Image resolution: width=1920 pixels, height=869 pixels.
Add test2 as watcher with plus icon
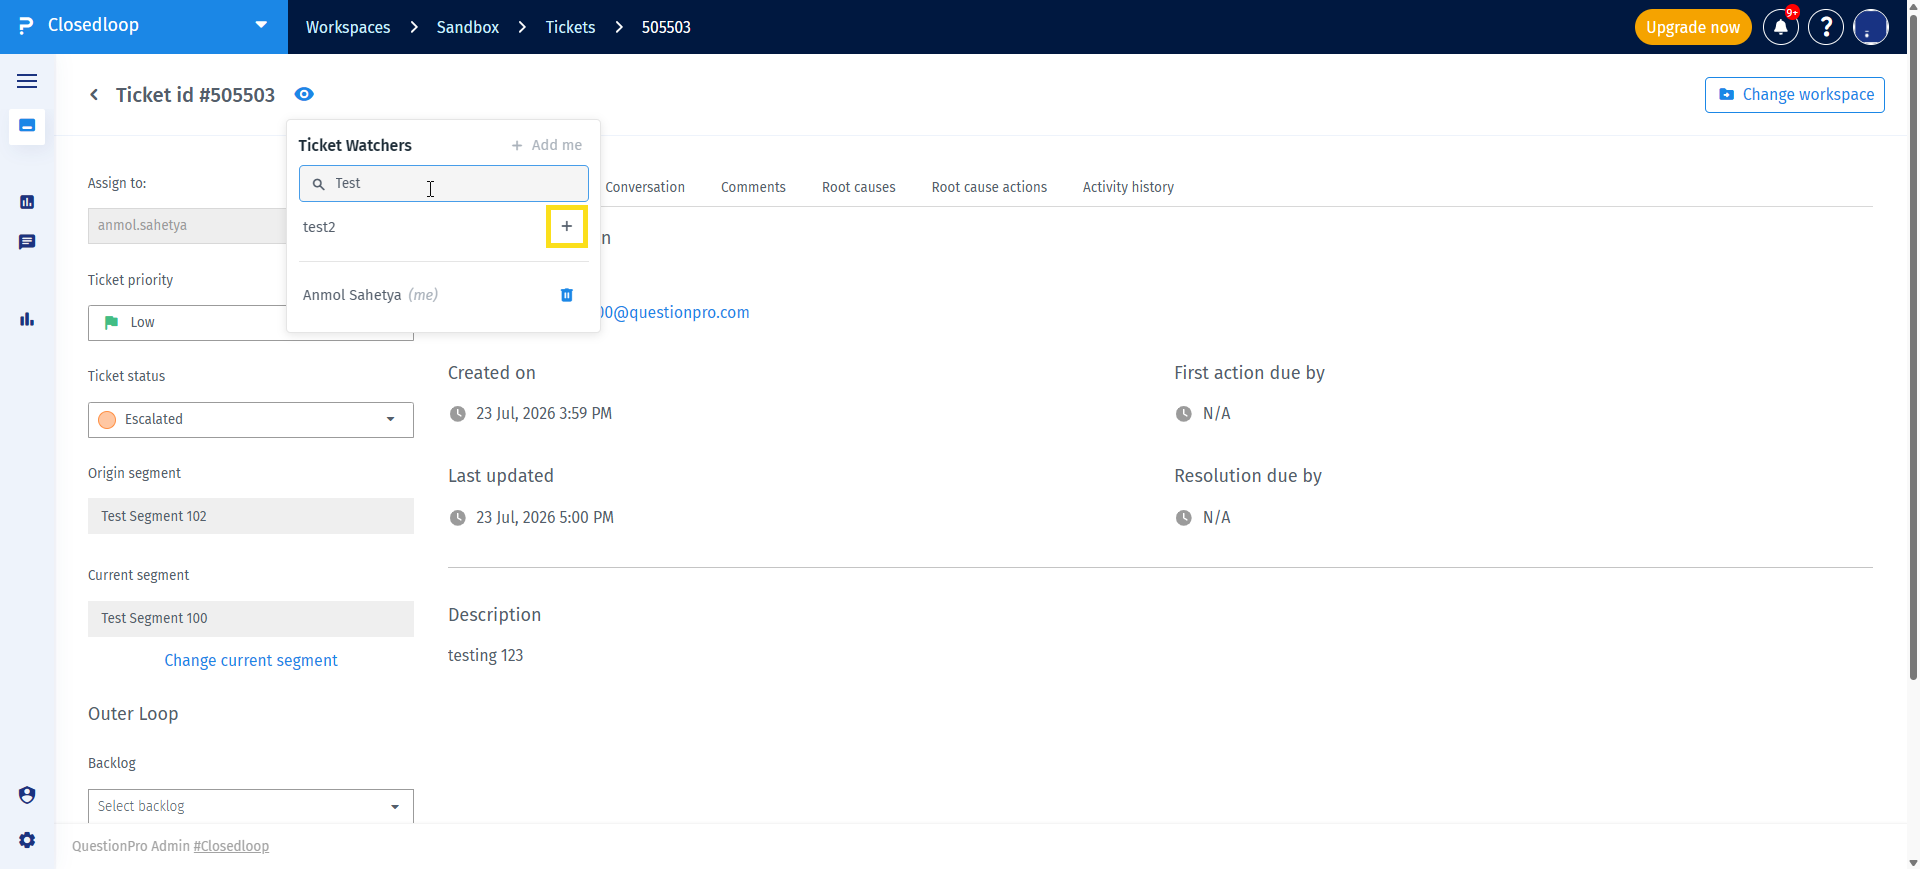click(x=566, y=226)
